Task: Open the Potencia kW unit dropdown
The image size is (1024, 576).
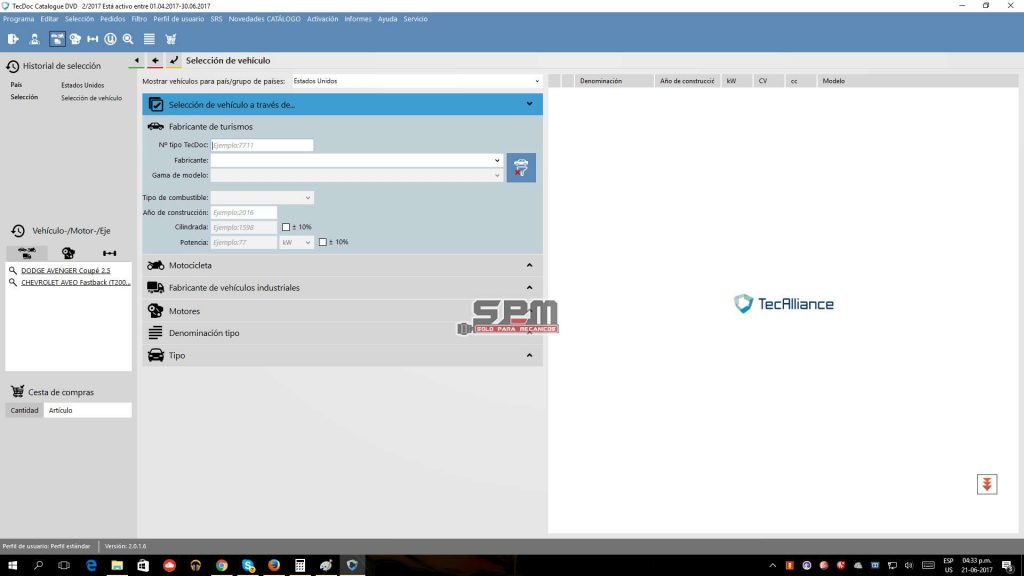Action: [x=296, y=242]
